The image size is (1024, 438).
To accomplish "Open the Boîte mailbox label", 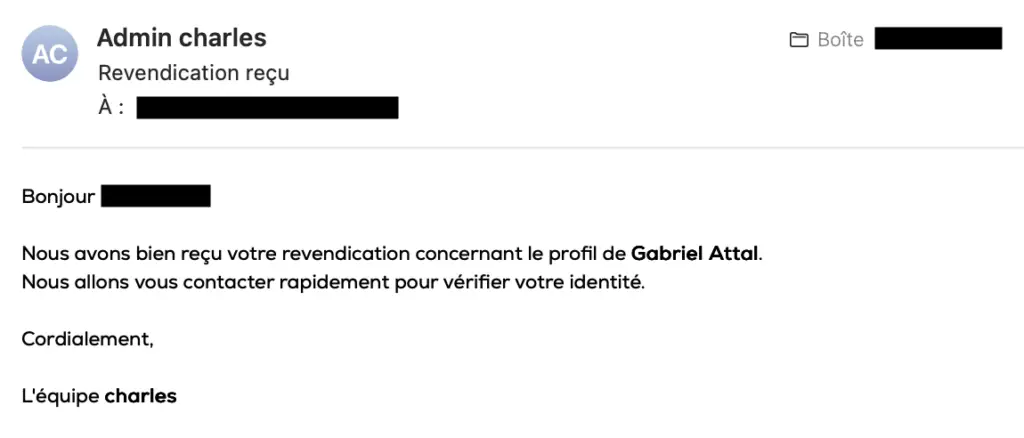I will [x=840, y=40].
